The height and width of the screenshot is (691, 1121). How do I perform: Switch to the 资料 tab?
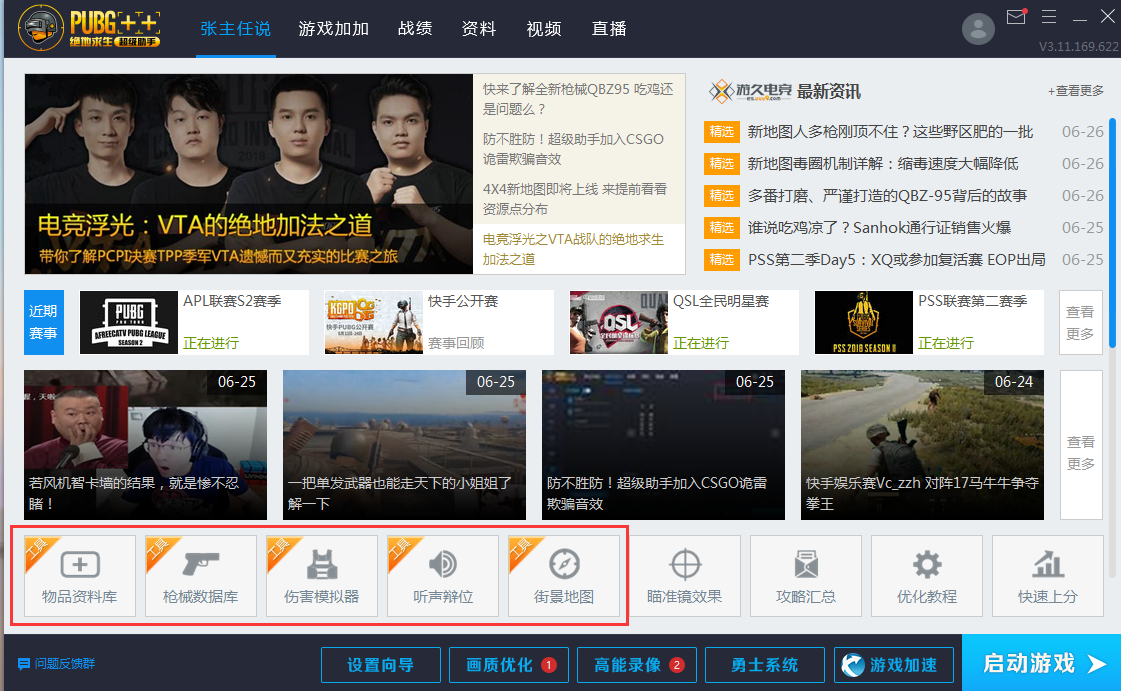pos(479,29)
